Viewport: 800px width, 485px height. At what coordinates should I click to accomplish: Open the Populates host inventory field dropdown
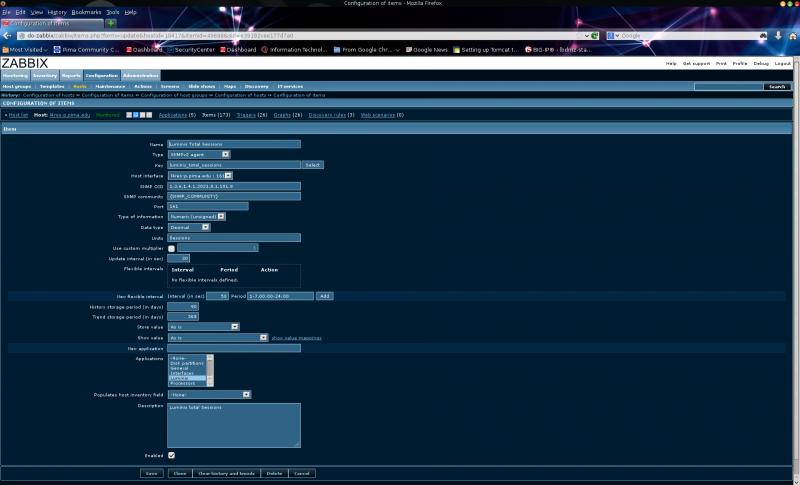point(209,395)
